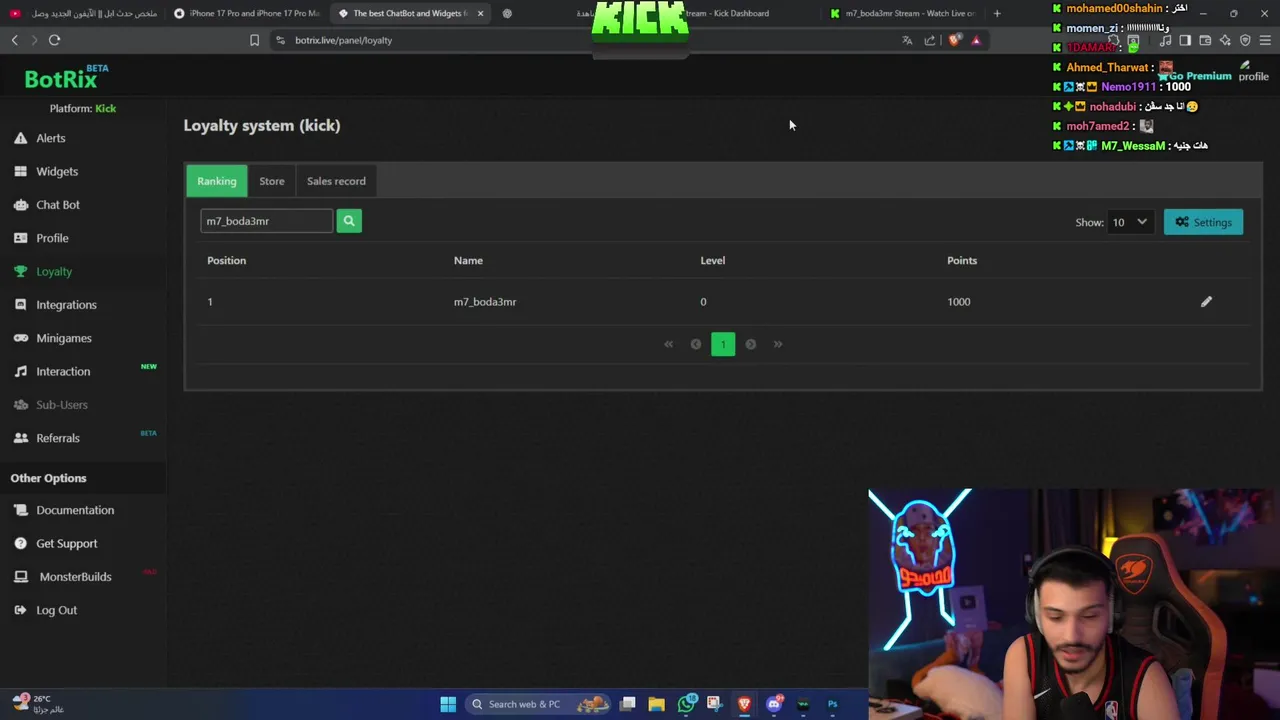1280x720 pixels.
Task: Open the translate page icon
Action: click(x=907, y=40)
